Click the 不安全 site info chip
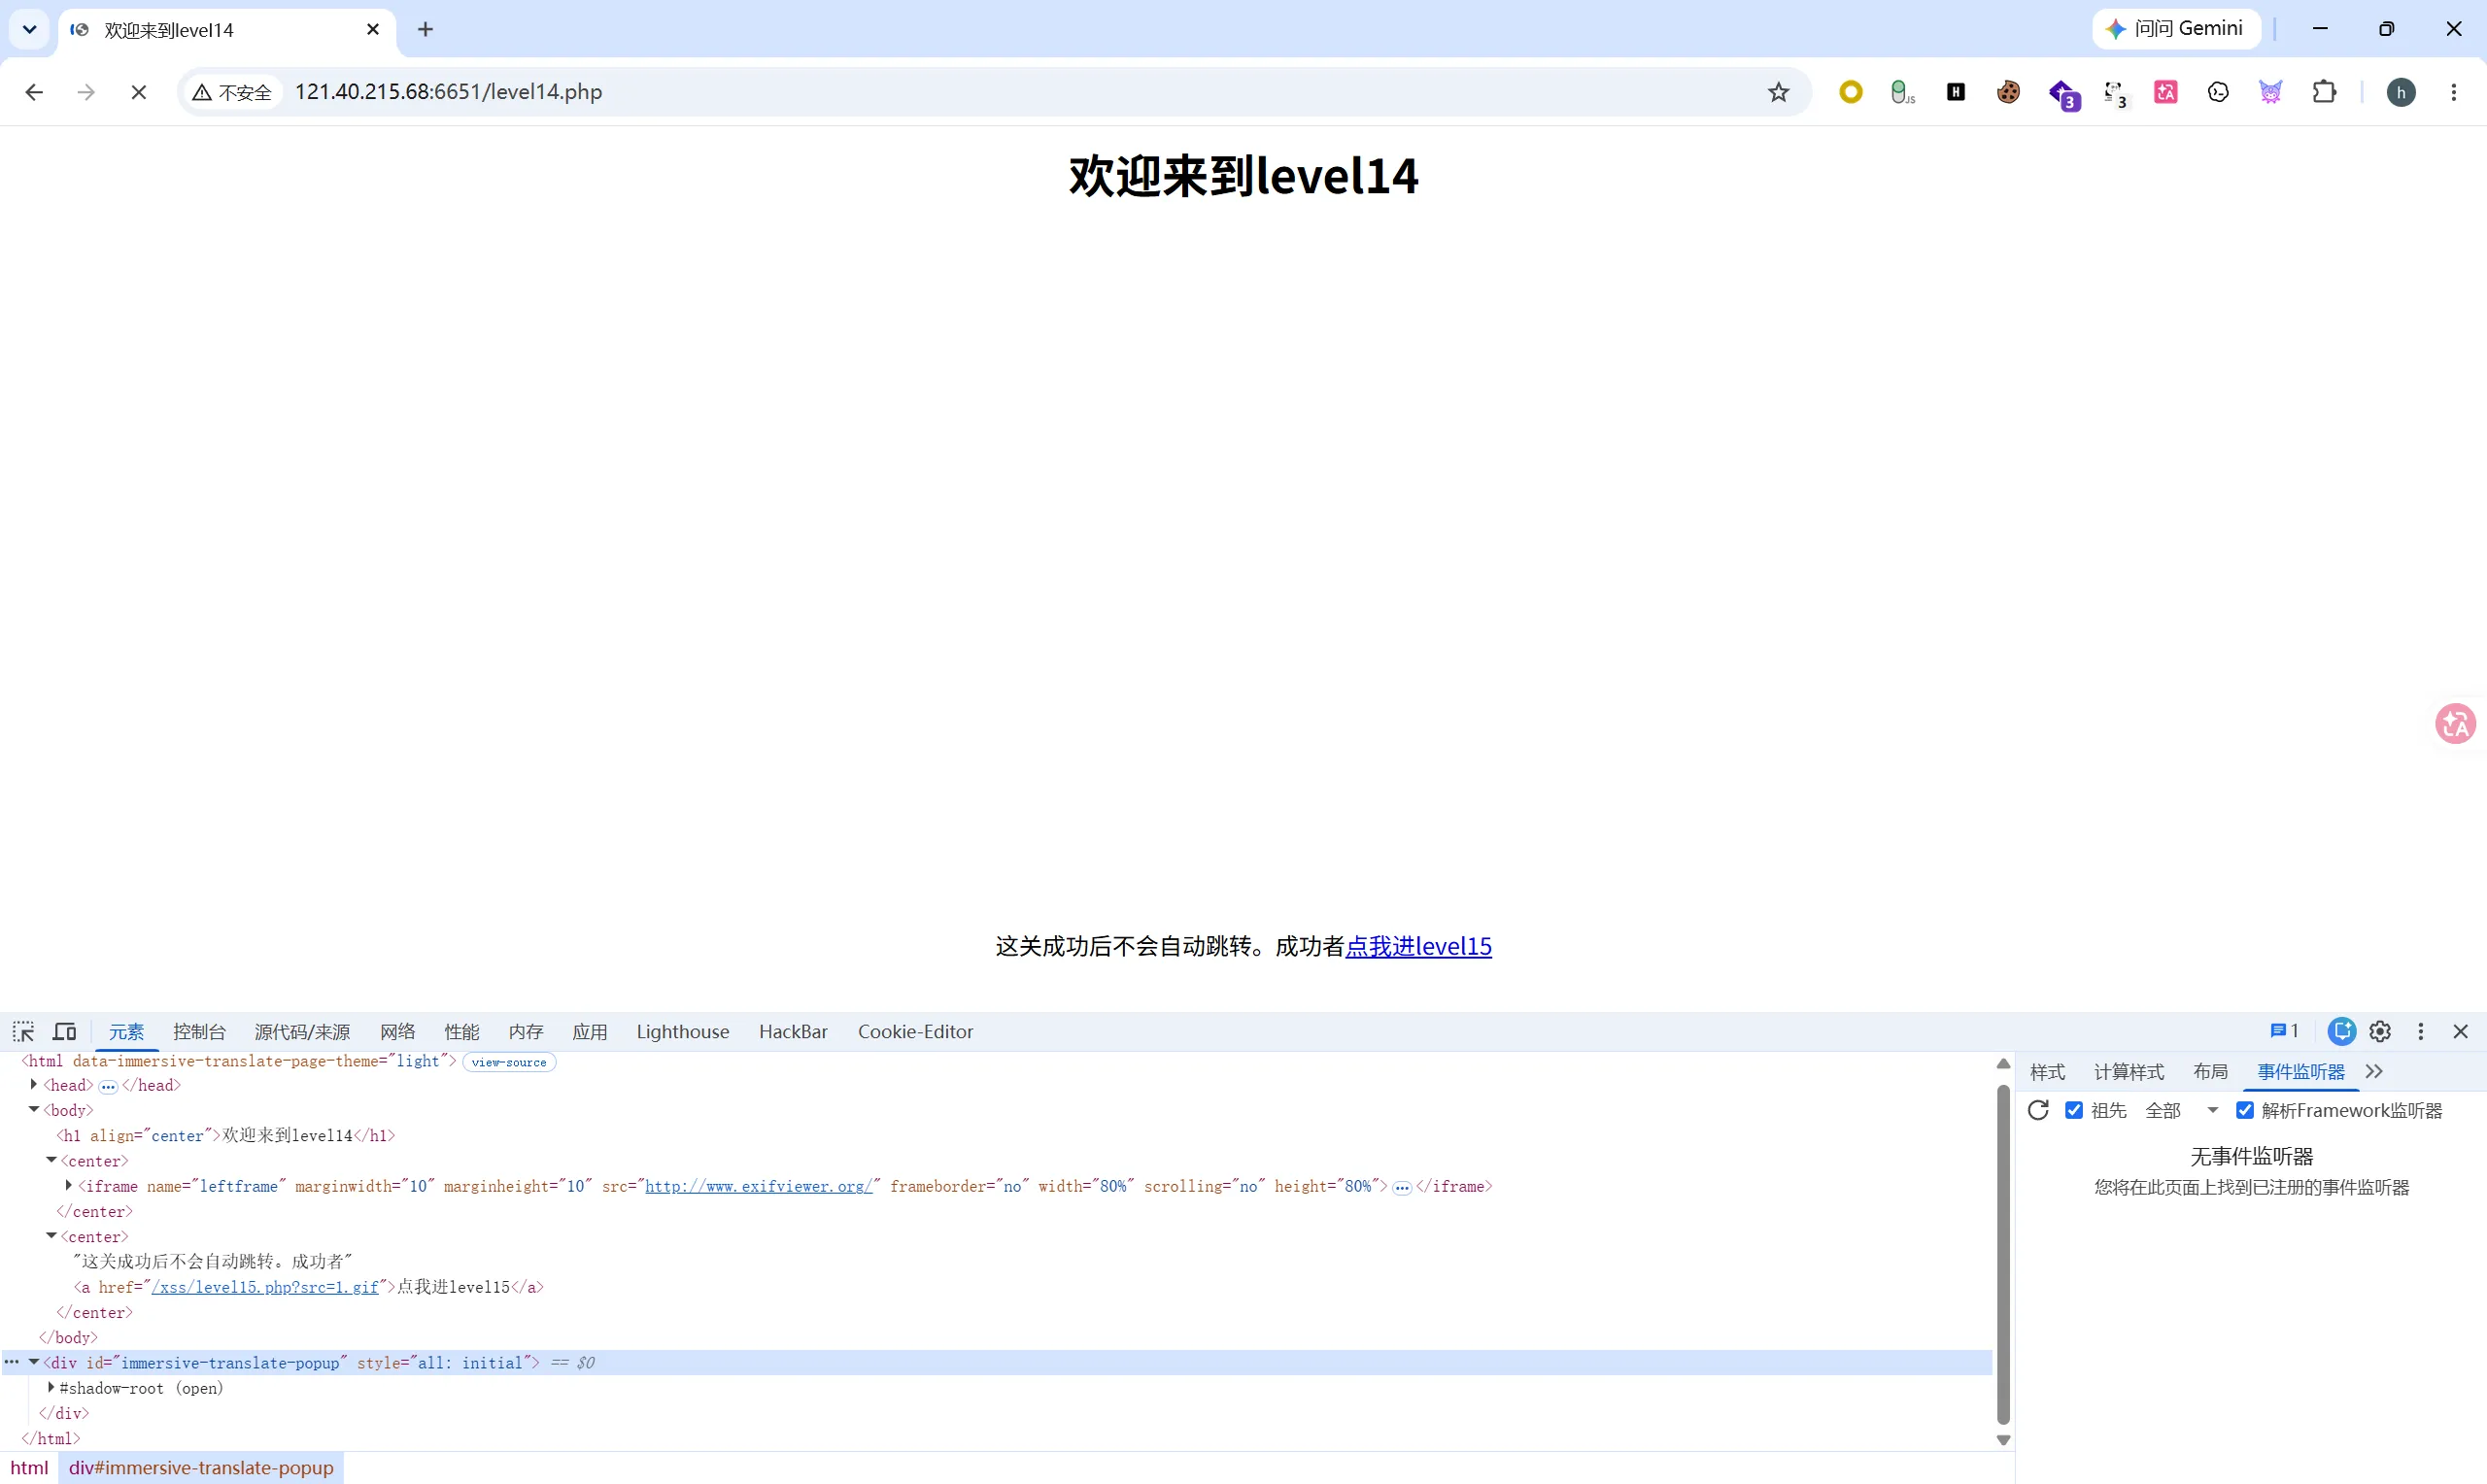This screenshot has width=2487, height=1484. [x=234, y=92]
